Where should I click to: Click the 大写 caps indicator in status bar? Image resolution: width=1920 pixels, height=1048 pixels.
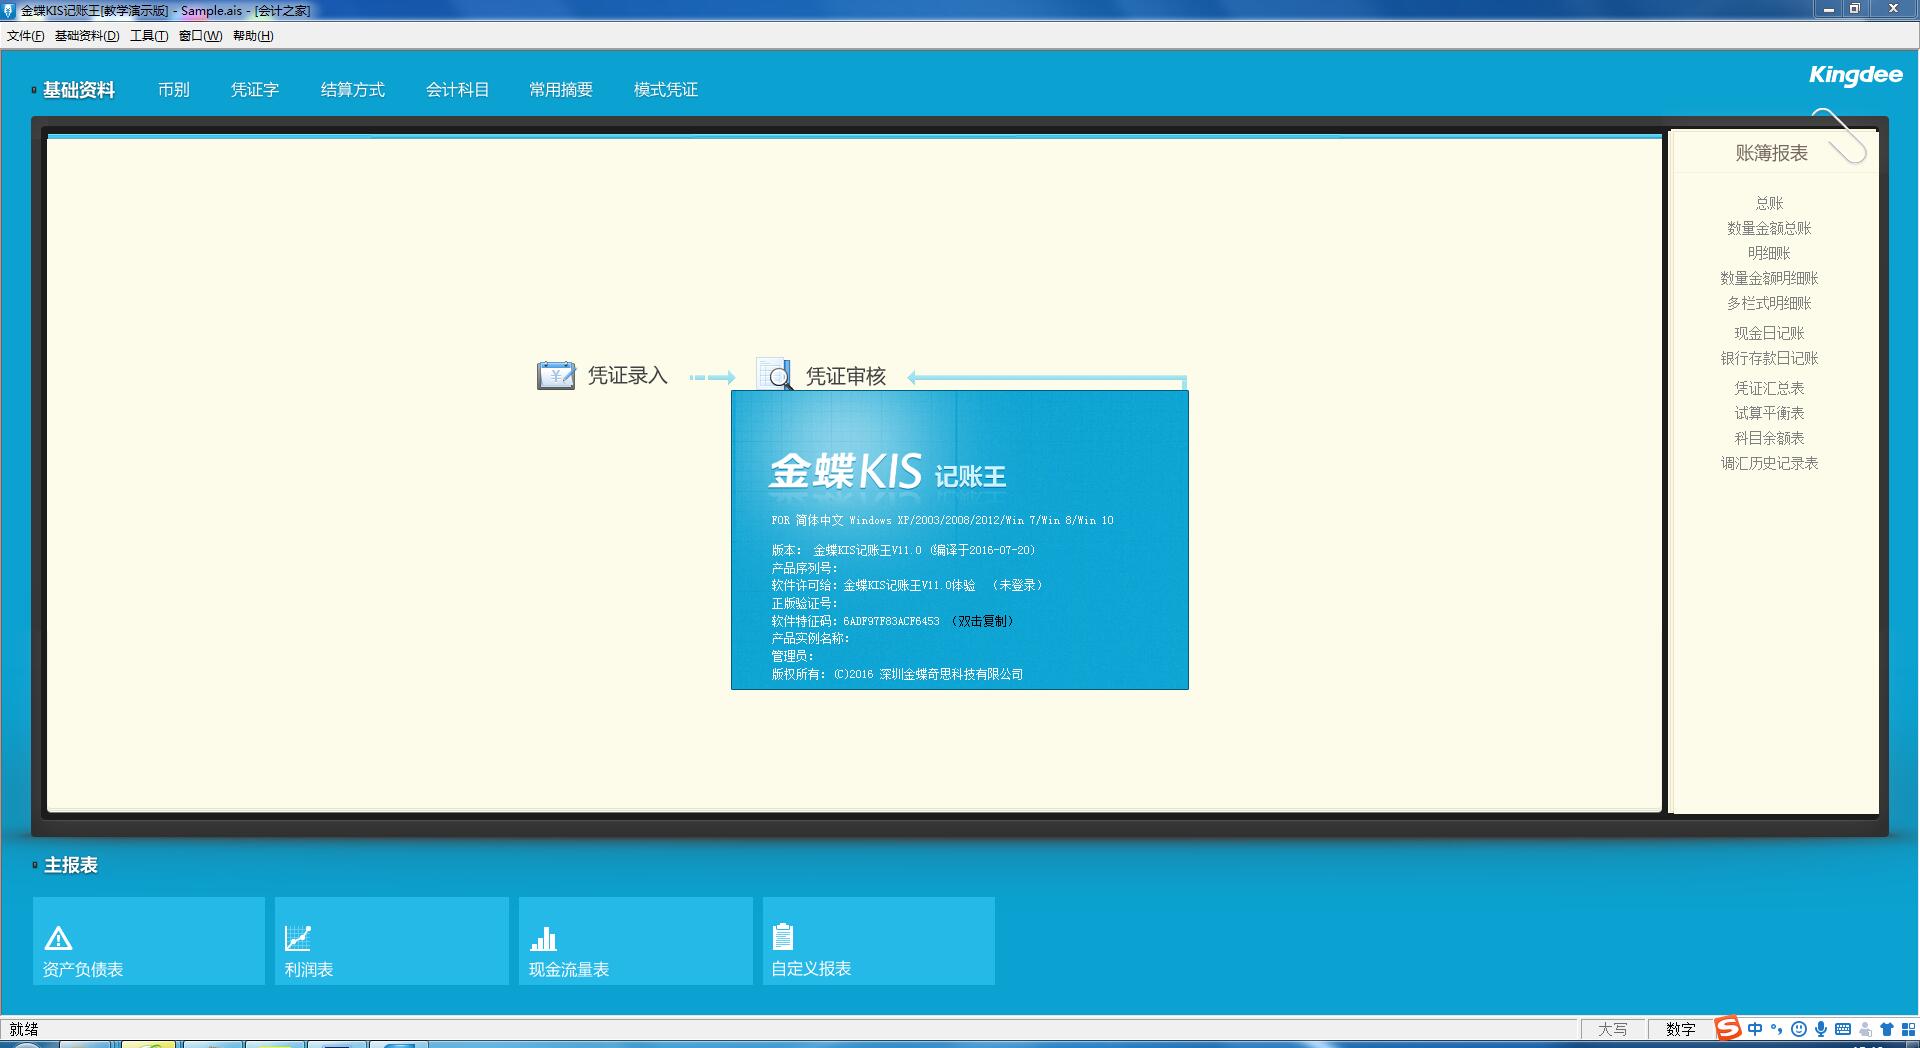[1612, 1029]
